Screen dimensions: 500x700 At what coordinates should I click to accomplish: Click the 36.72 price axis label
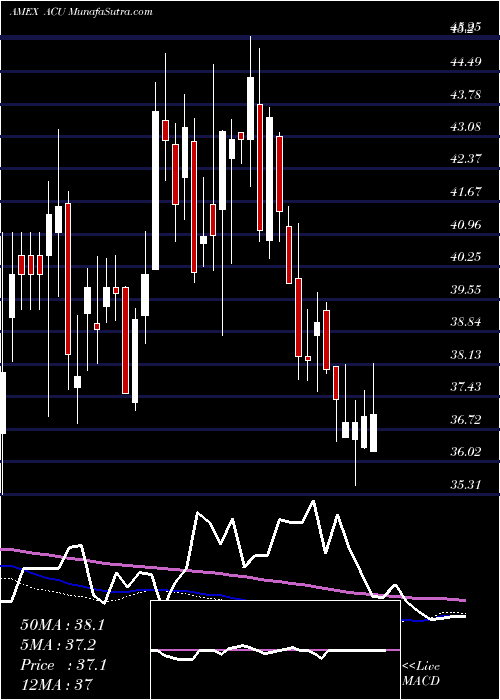click(466, 419)
